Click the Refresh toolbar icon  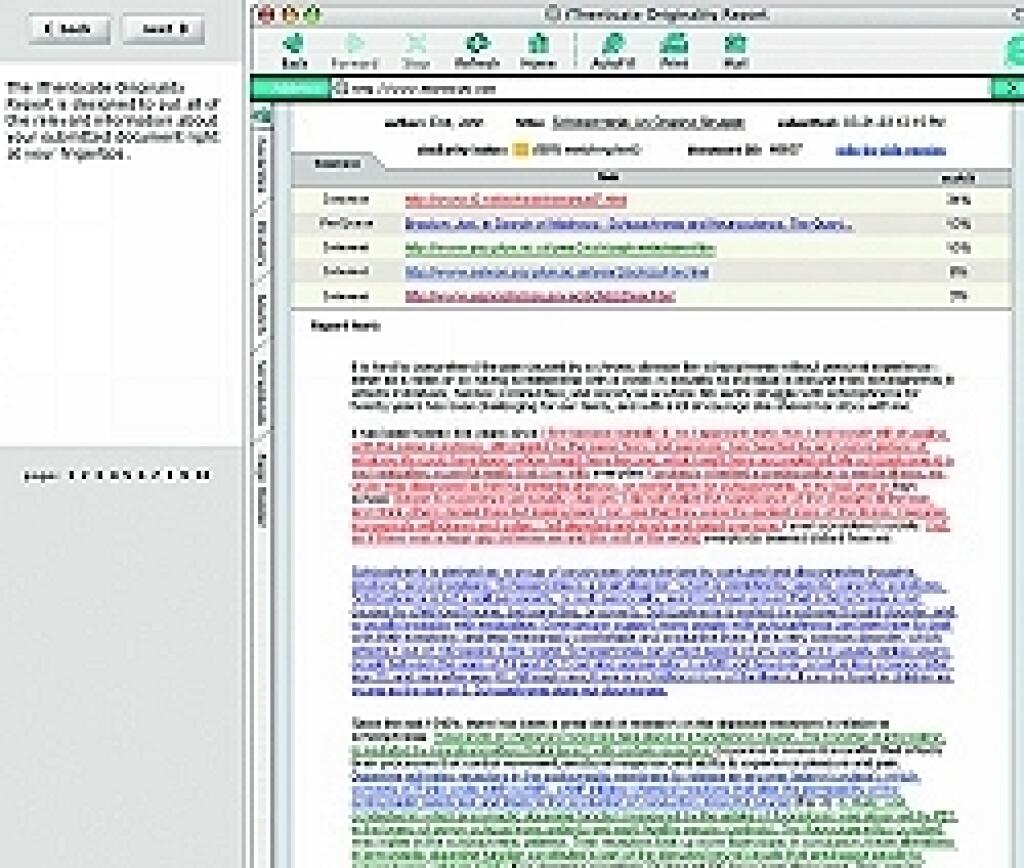coord(477,51)
